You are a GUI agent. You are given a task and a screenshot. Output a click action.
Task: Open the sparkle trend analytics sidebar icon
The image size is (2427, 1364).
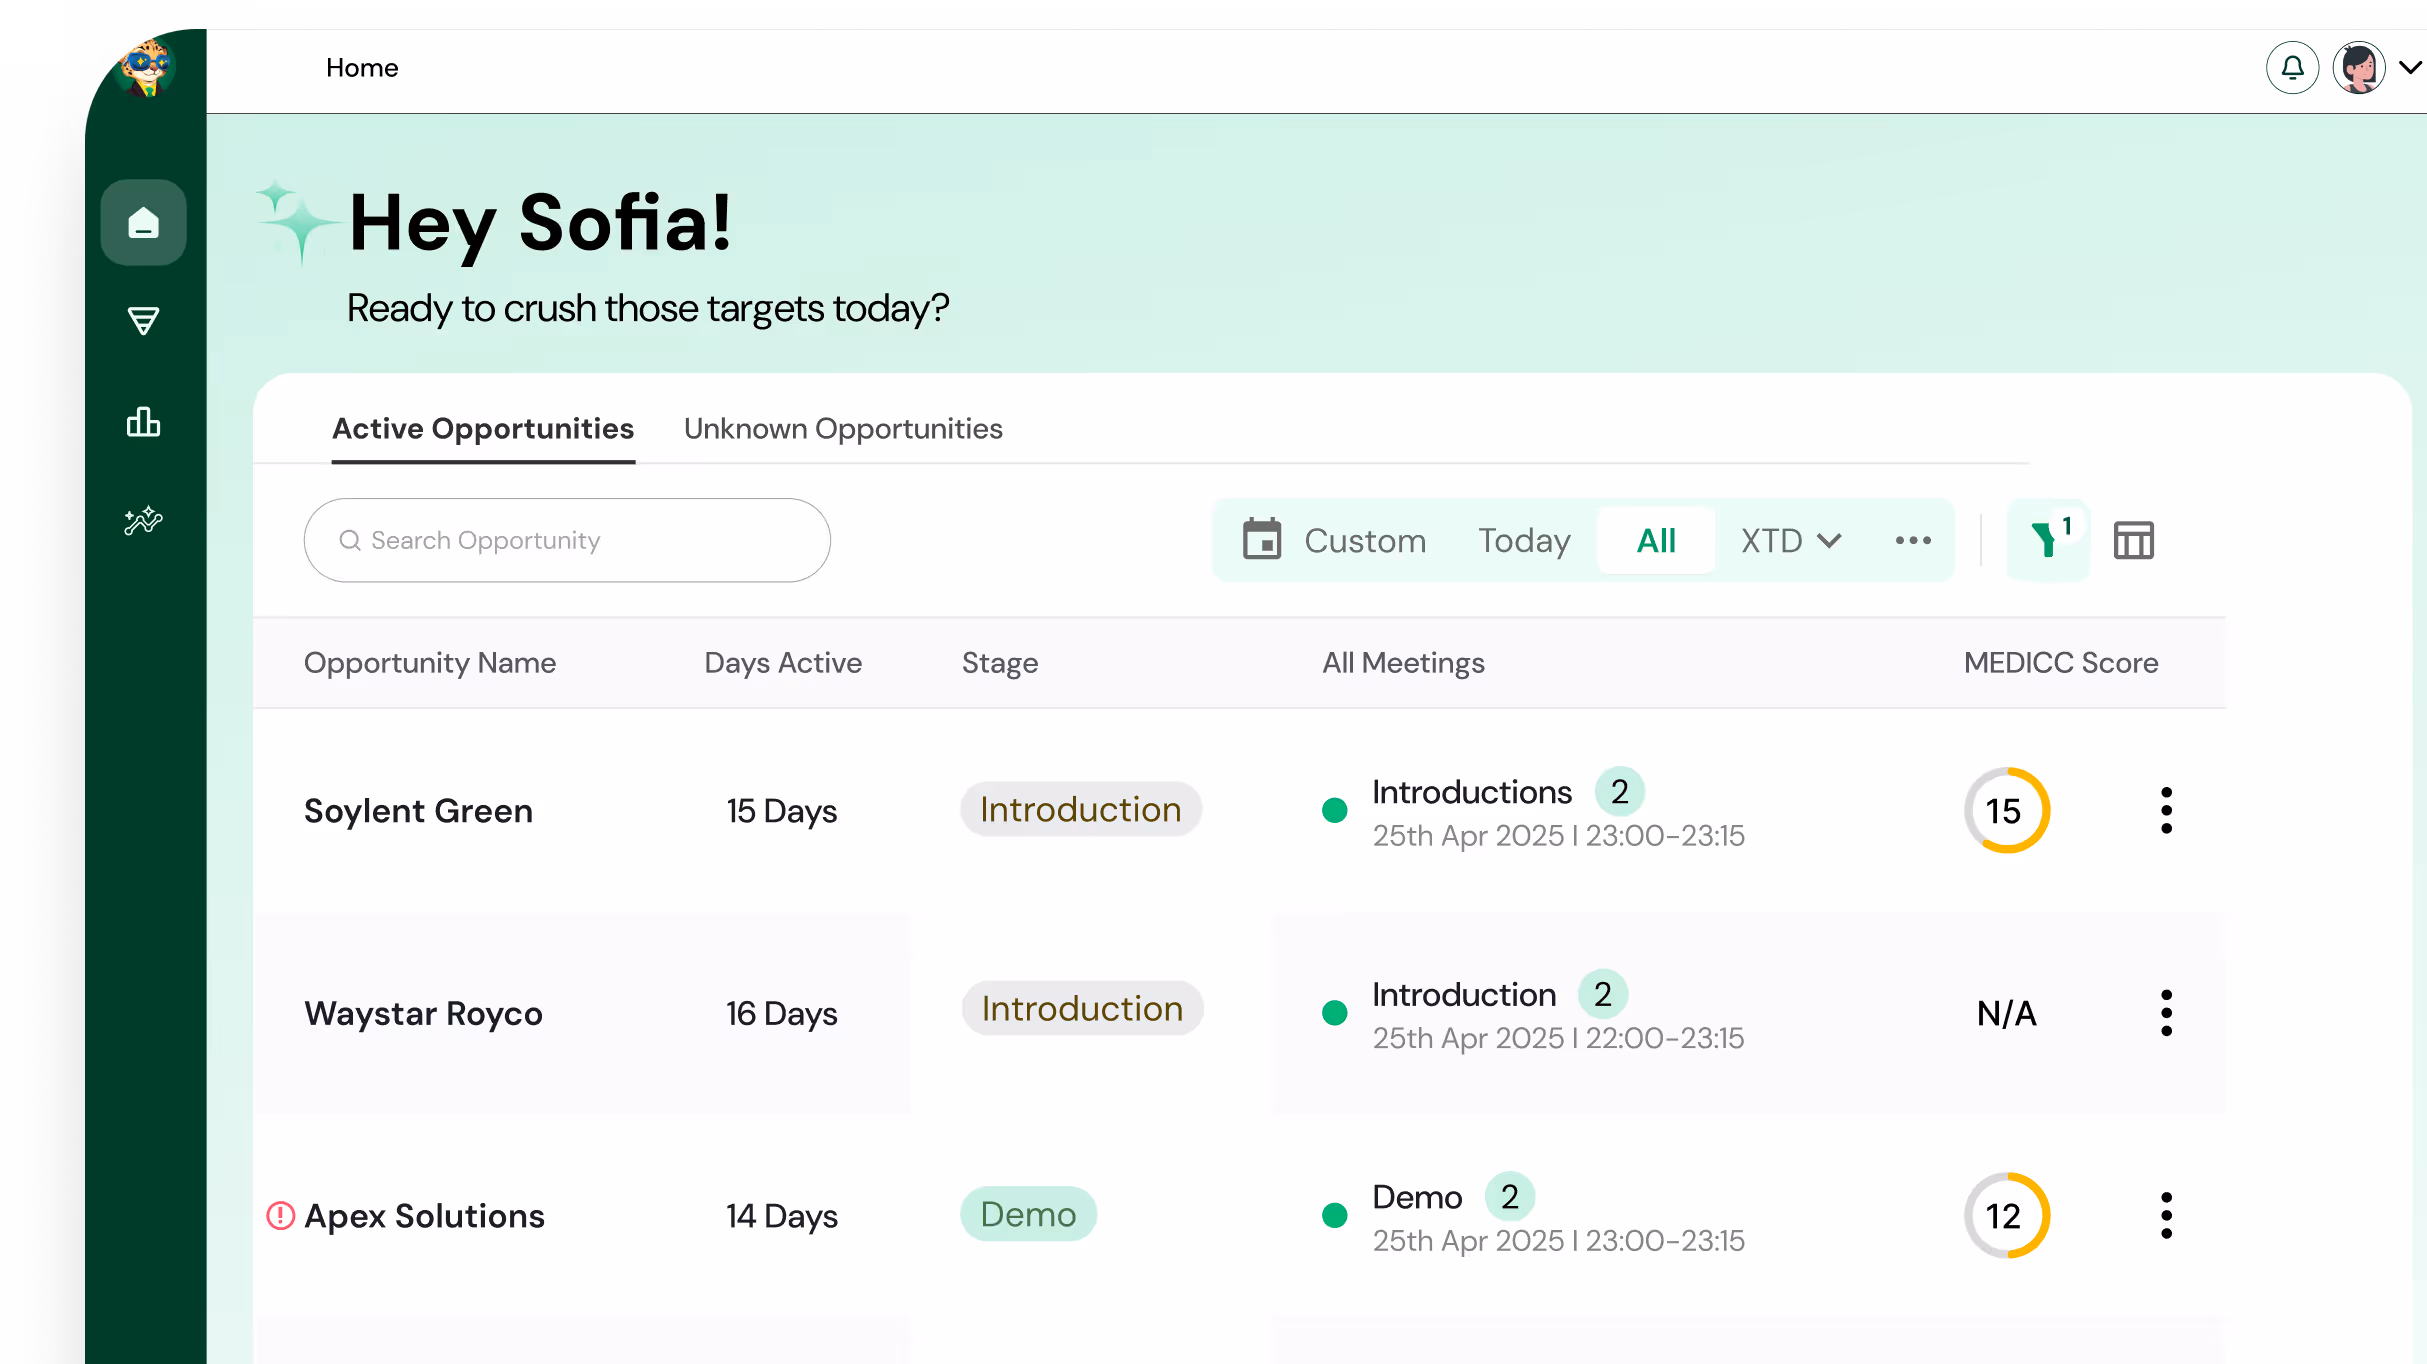click(x=144, y=520)
